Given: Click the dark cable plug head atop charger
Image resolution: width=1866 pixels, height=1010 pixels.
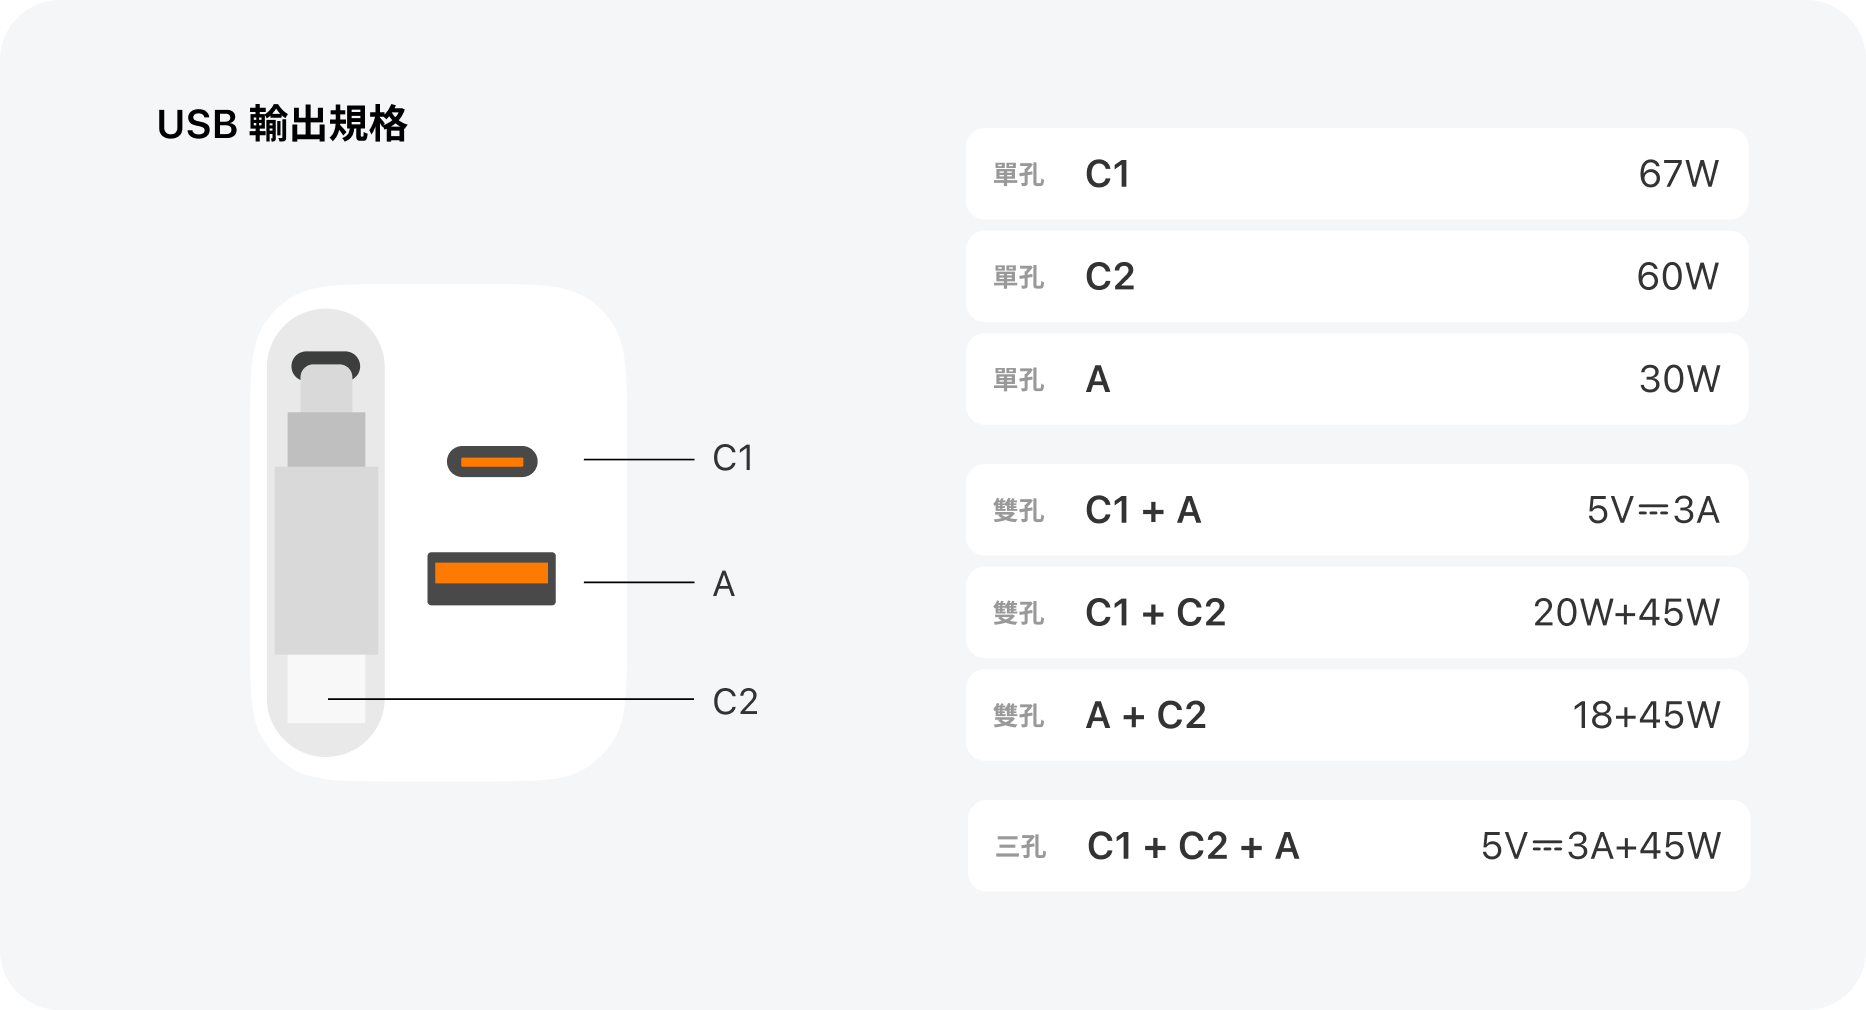Looking at the screenshot, I should tap(325, 366).
